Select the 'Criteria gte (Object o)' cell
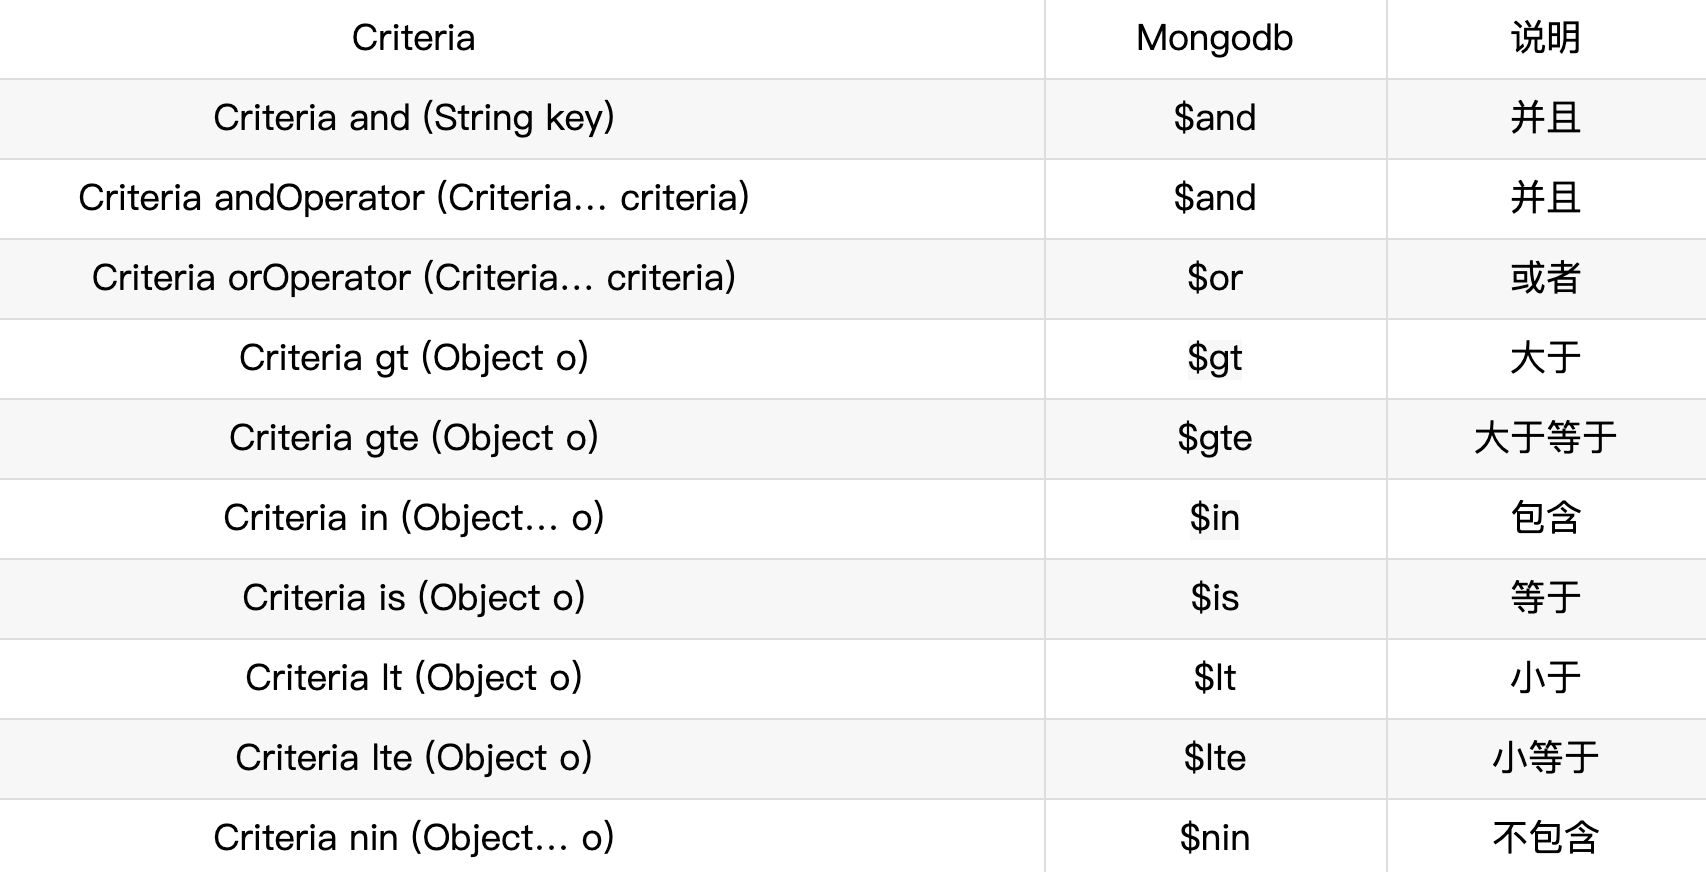This screenshot has width=1706, height=872. pos(413,439)
